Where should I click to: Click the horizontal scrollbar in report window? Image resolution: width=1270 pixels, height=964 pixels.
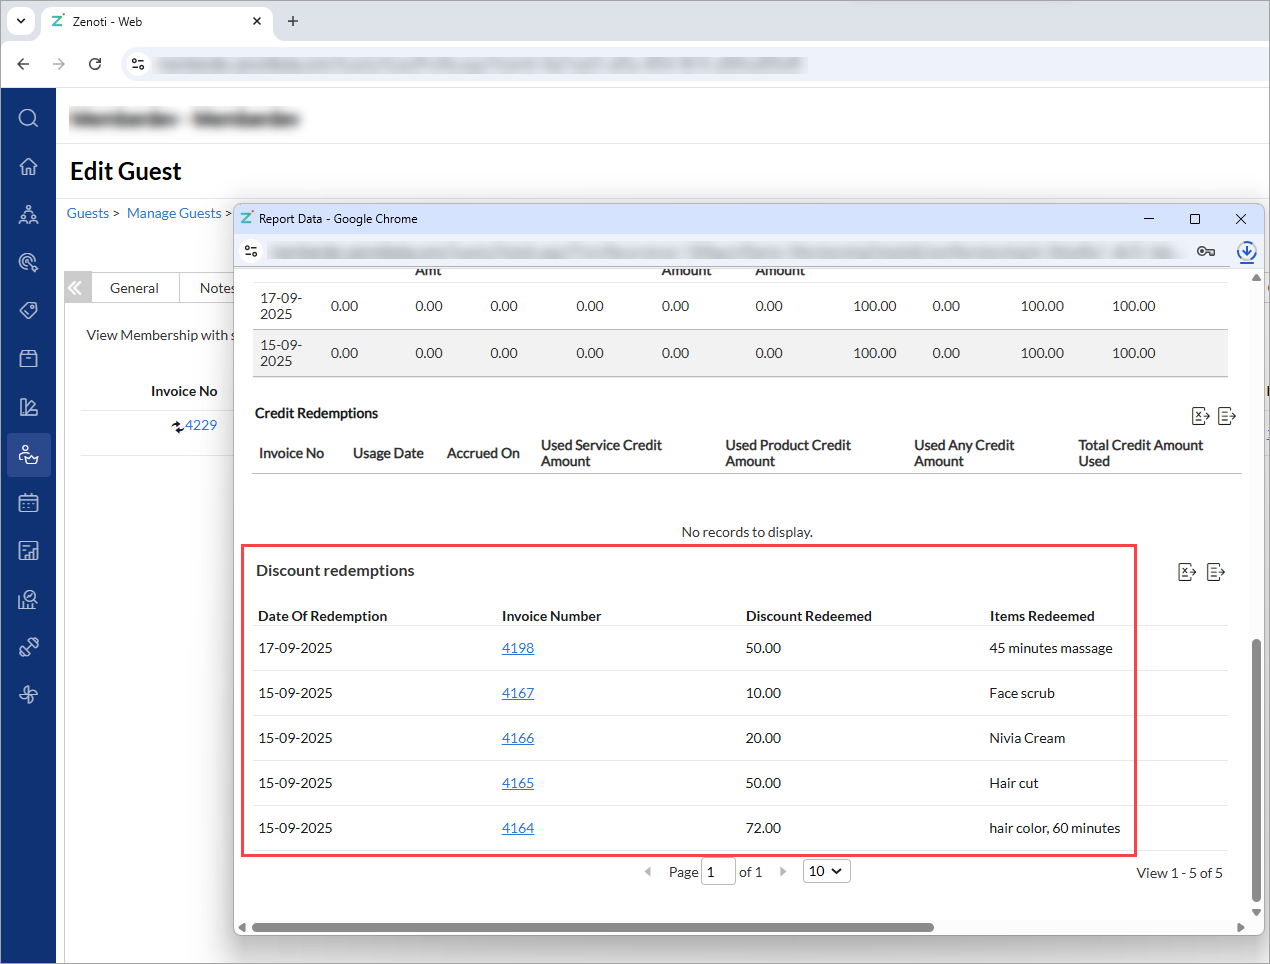click(x=592, y=927)
